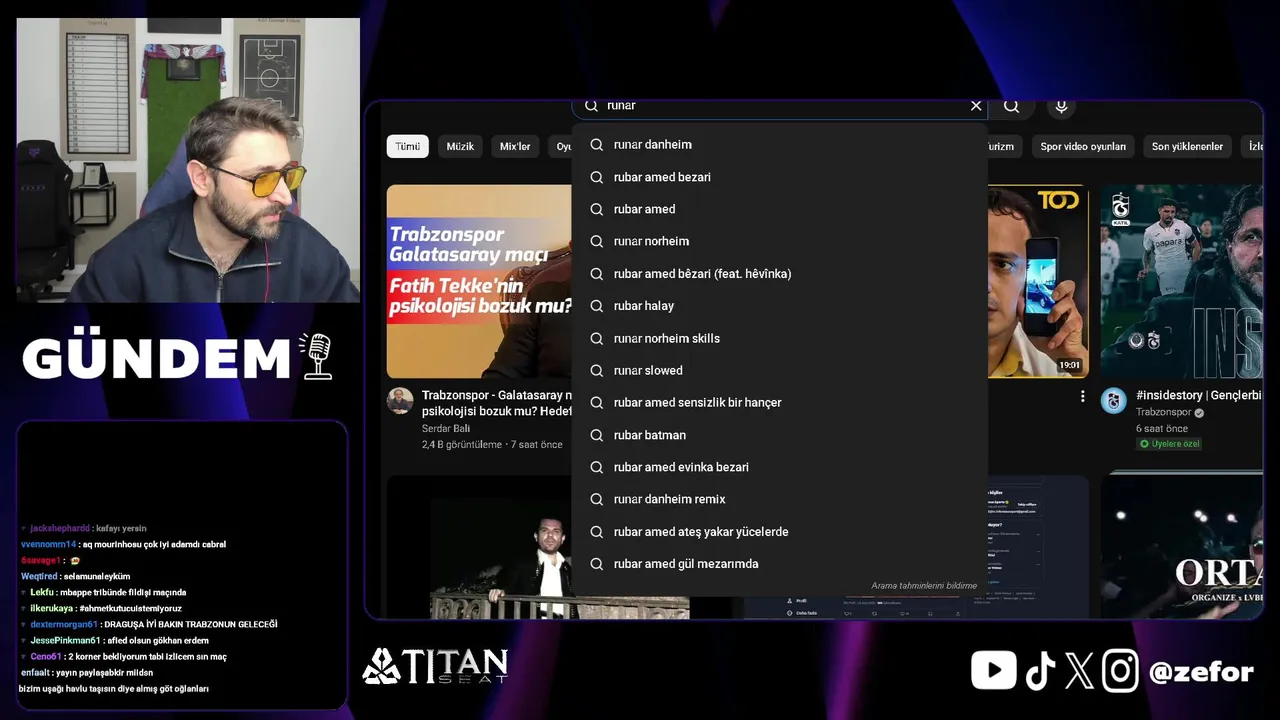1280x720 pixels.
Task: Choose suggestion 'runar norheim'
Action: (780, 241)
